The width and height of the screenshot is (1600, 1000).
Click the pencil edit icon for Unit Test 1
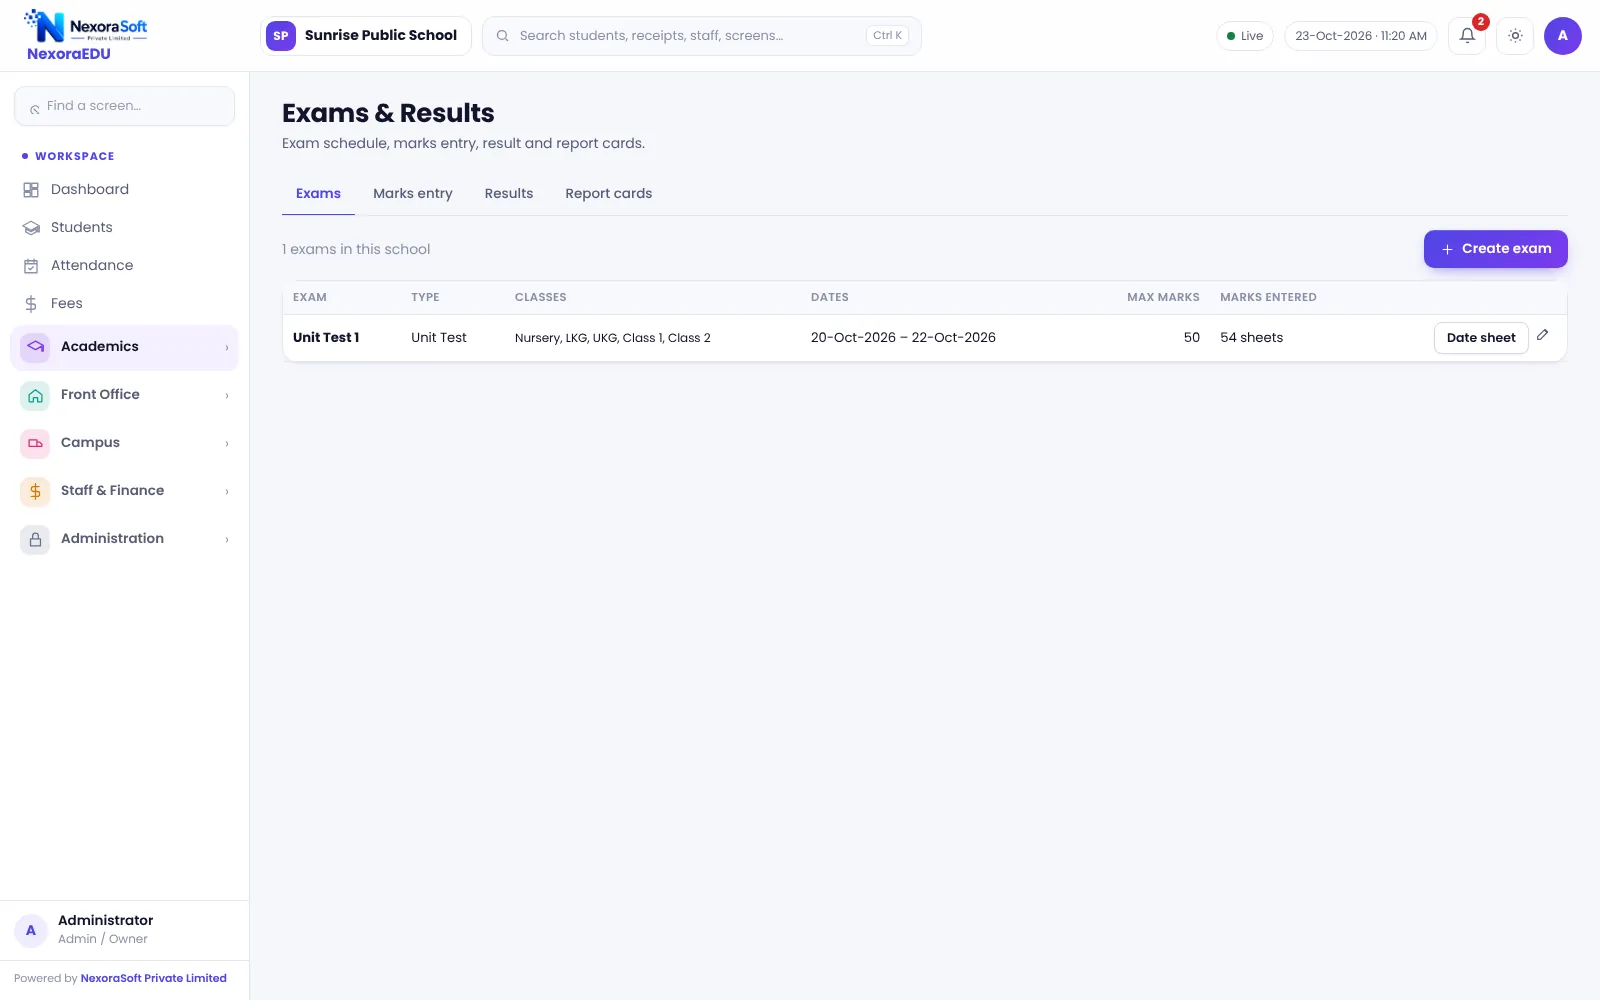[x=1543, y=335]
